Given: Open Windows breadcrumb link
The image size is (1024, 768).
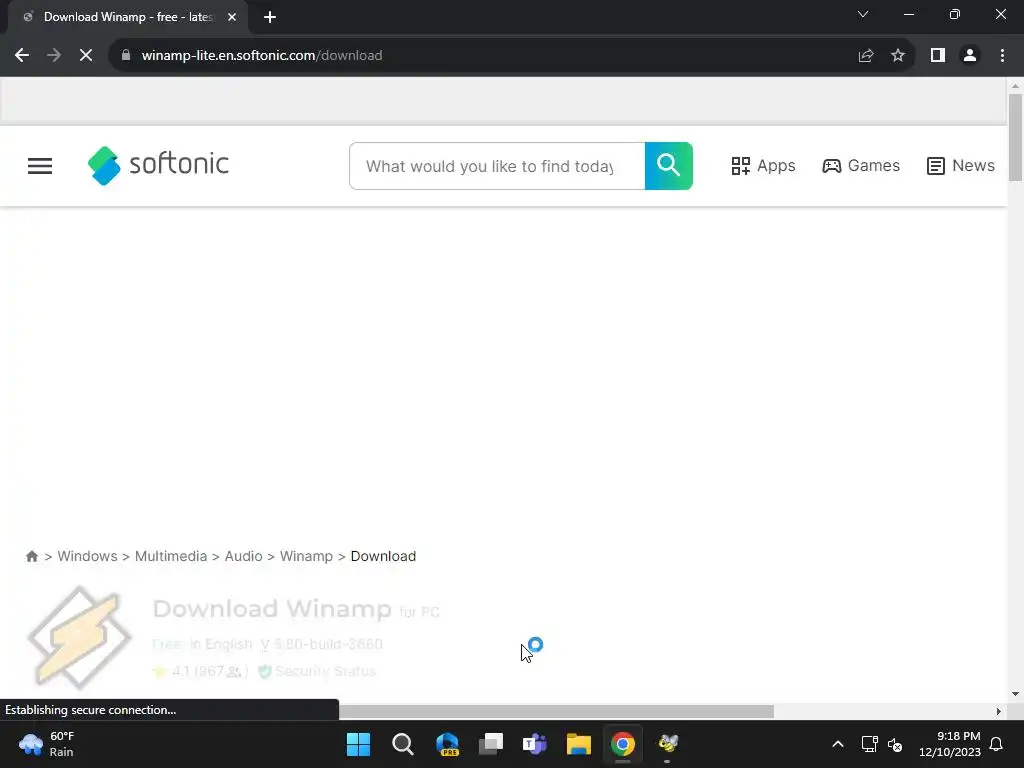Looking at the screenshot, I should click(88, 556).
